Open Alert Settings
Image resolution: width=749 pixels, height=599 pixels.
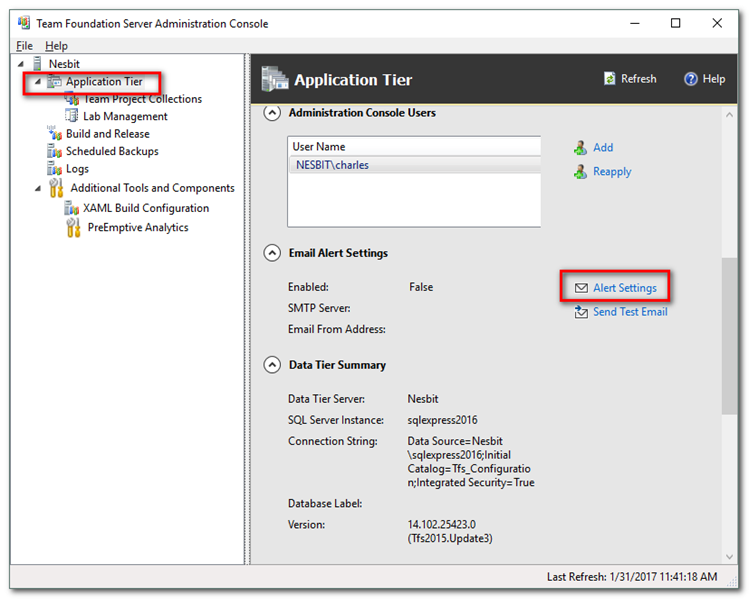(625, 288)
